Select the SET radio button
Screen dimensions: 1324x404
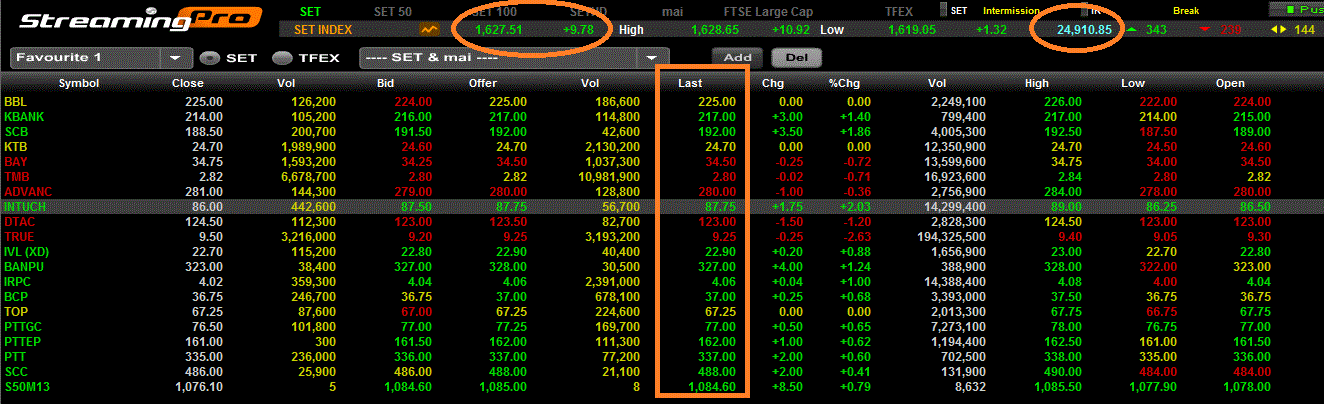click(209, 58)
